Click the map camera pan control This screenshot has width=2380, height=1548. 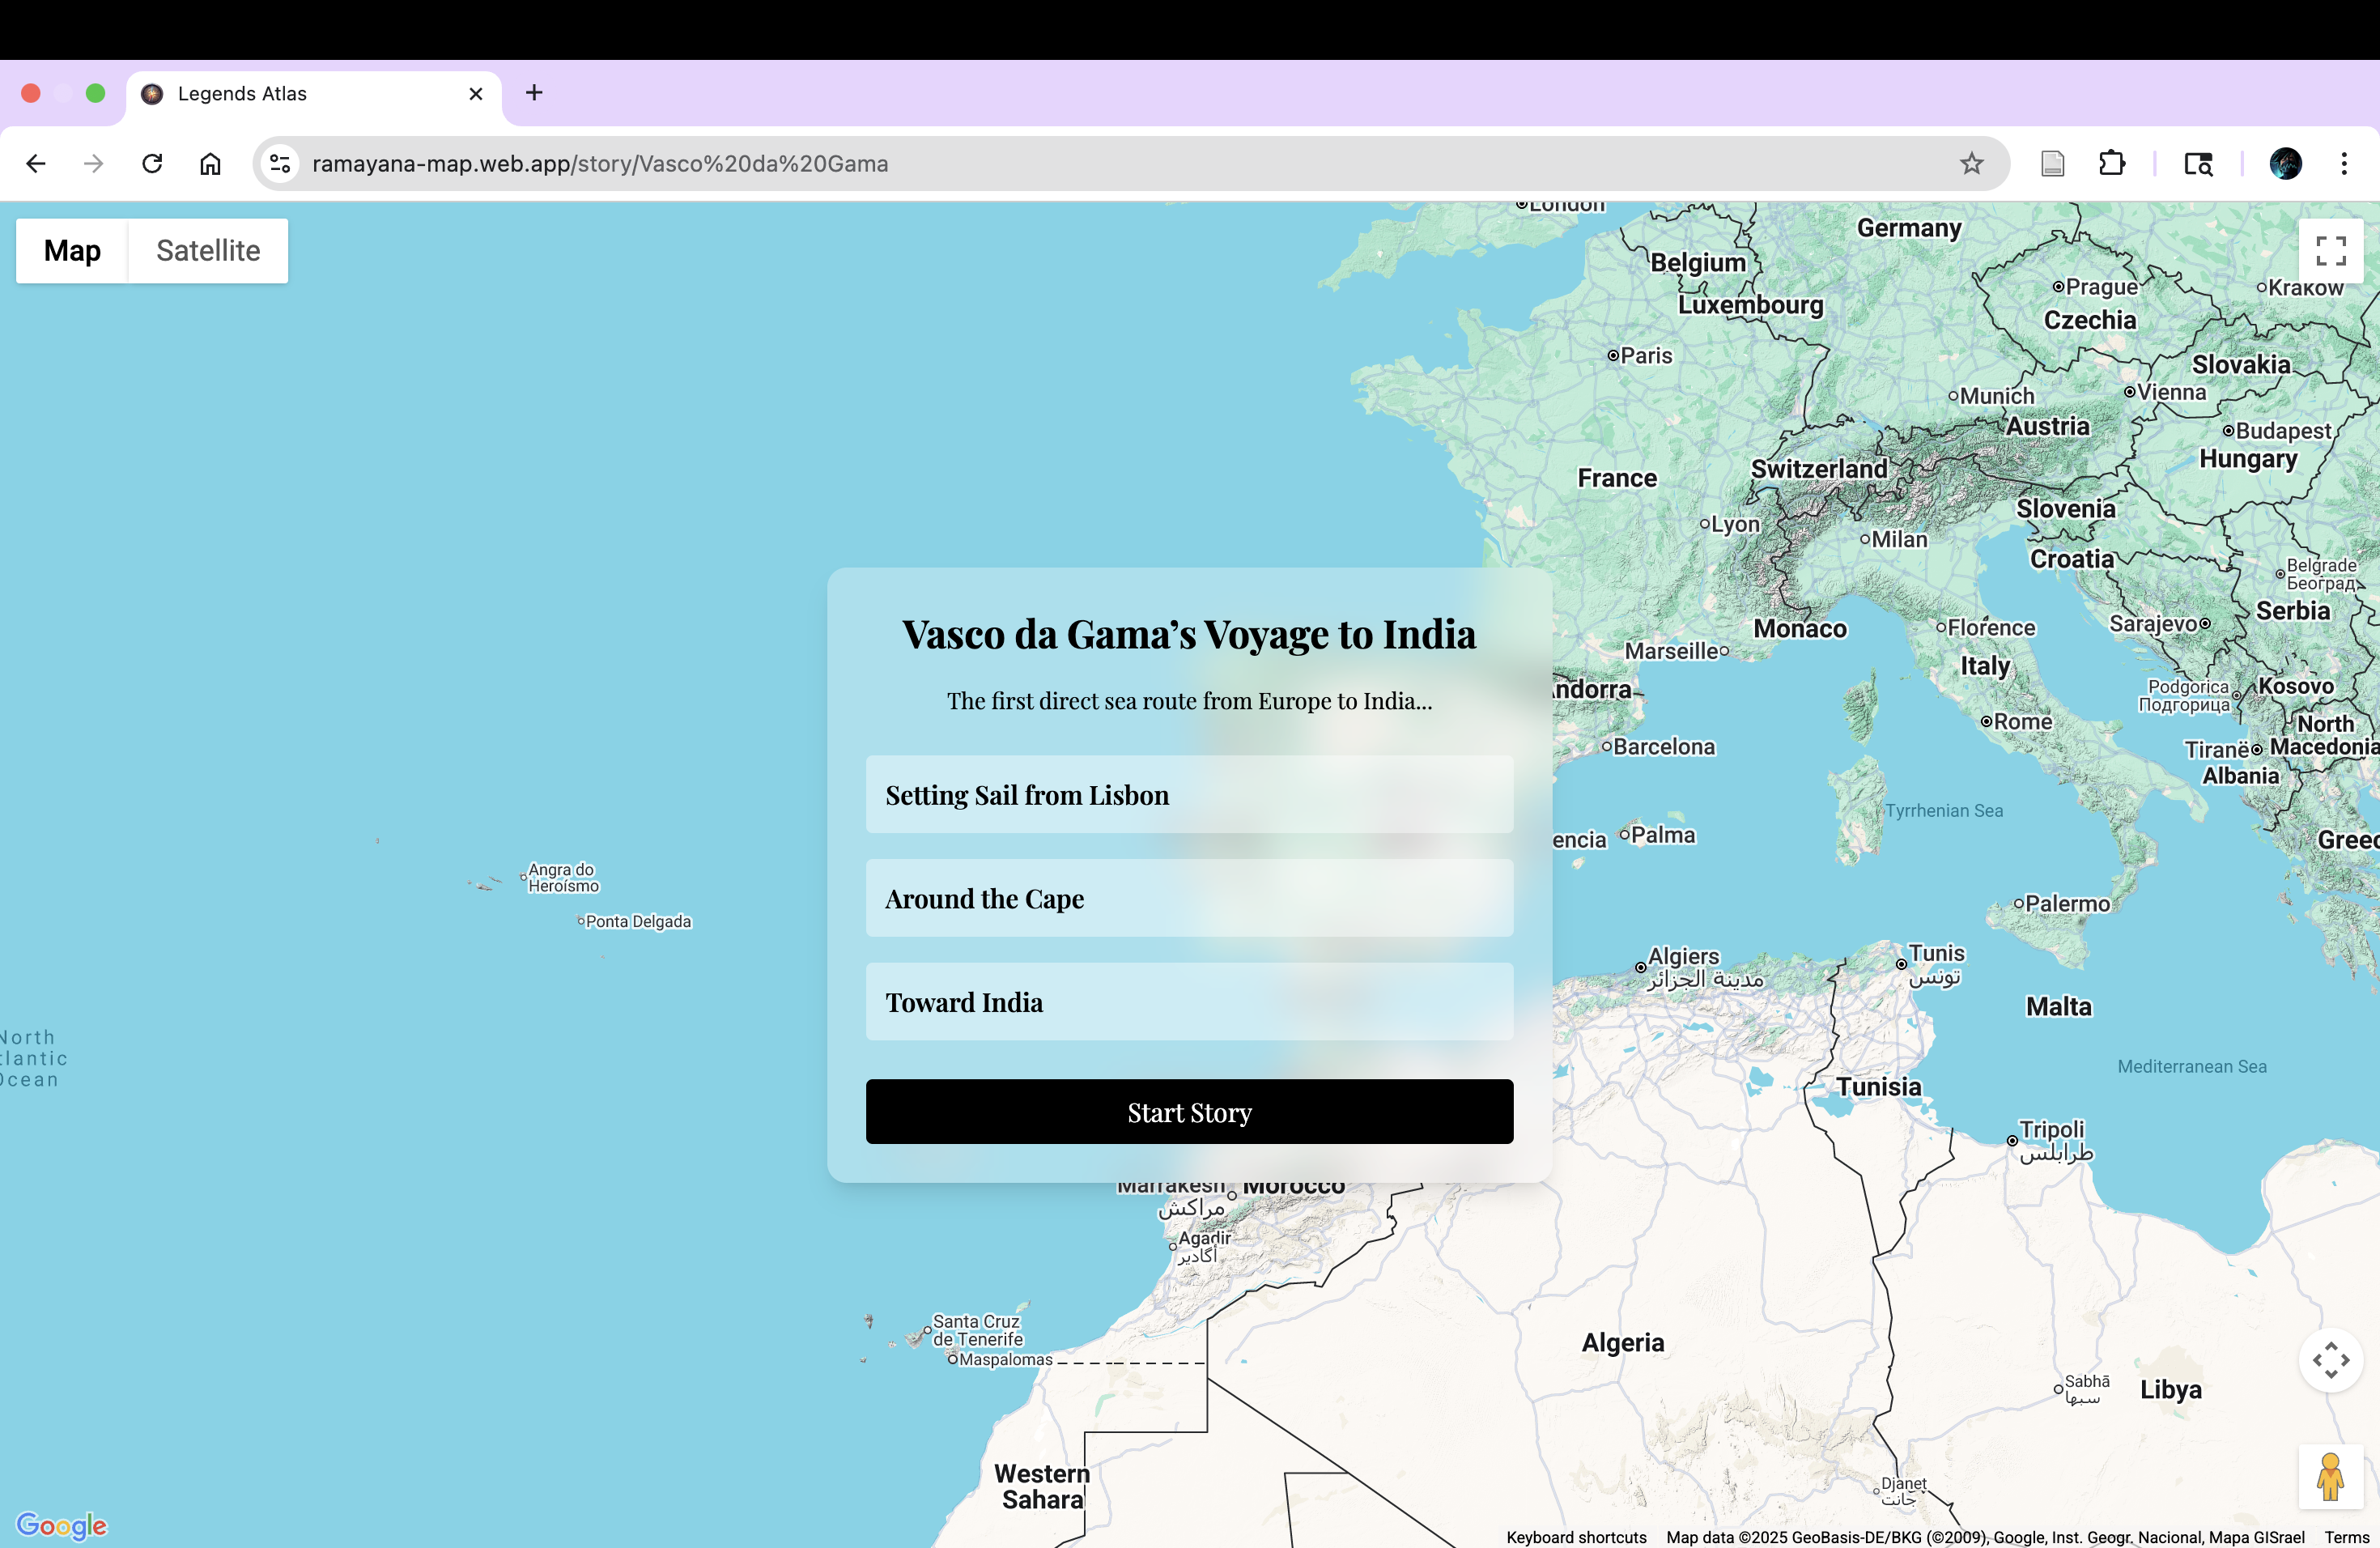click(2330, 1360)
